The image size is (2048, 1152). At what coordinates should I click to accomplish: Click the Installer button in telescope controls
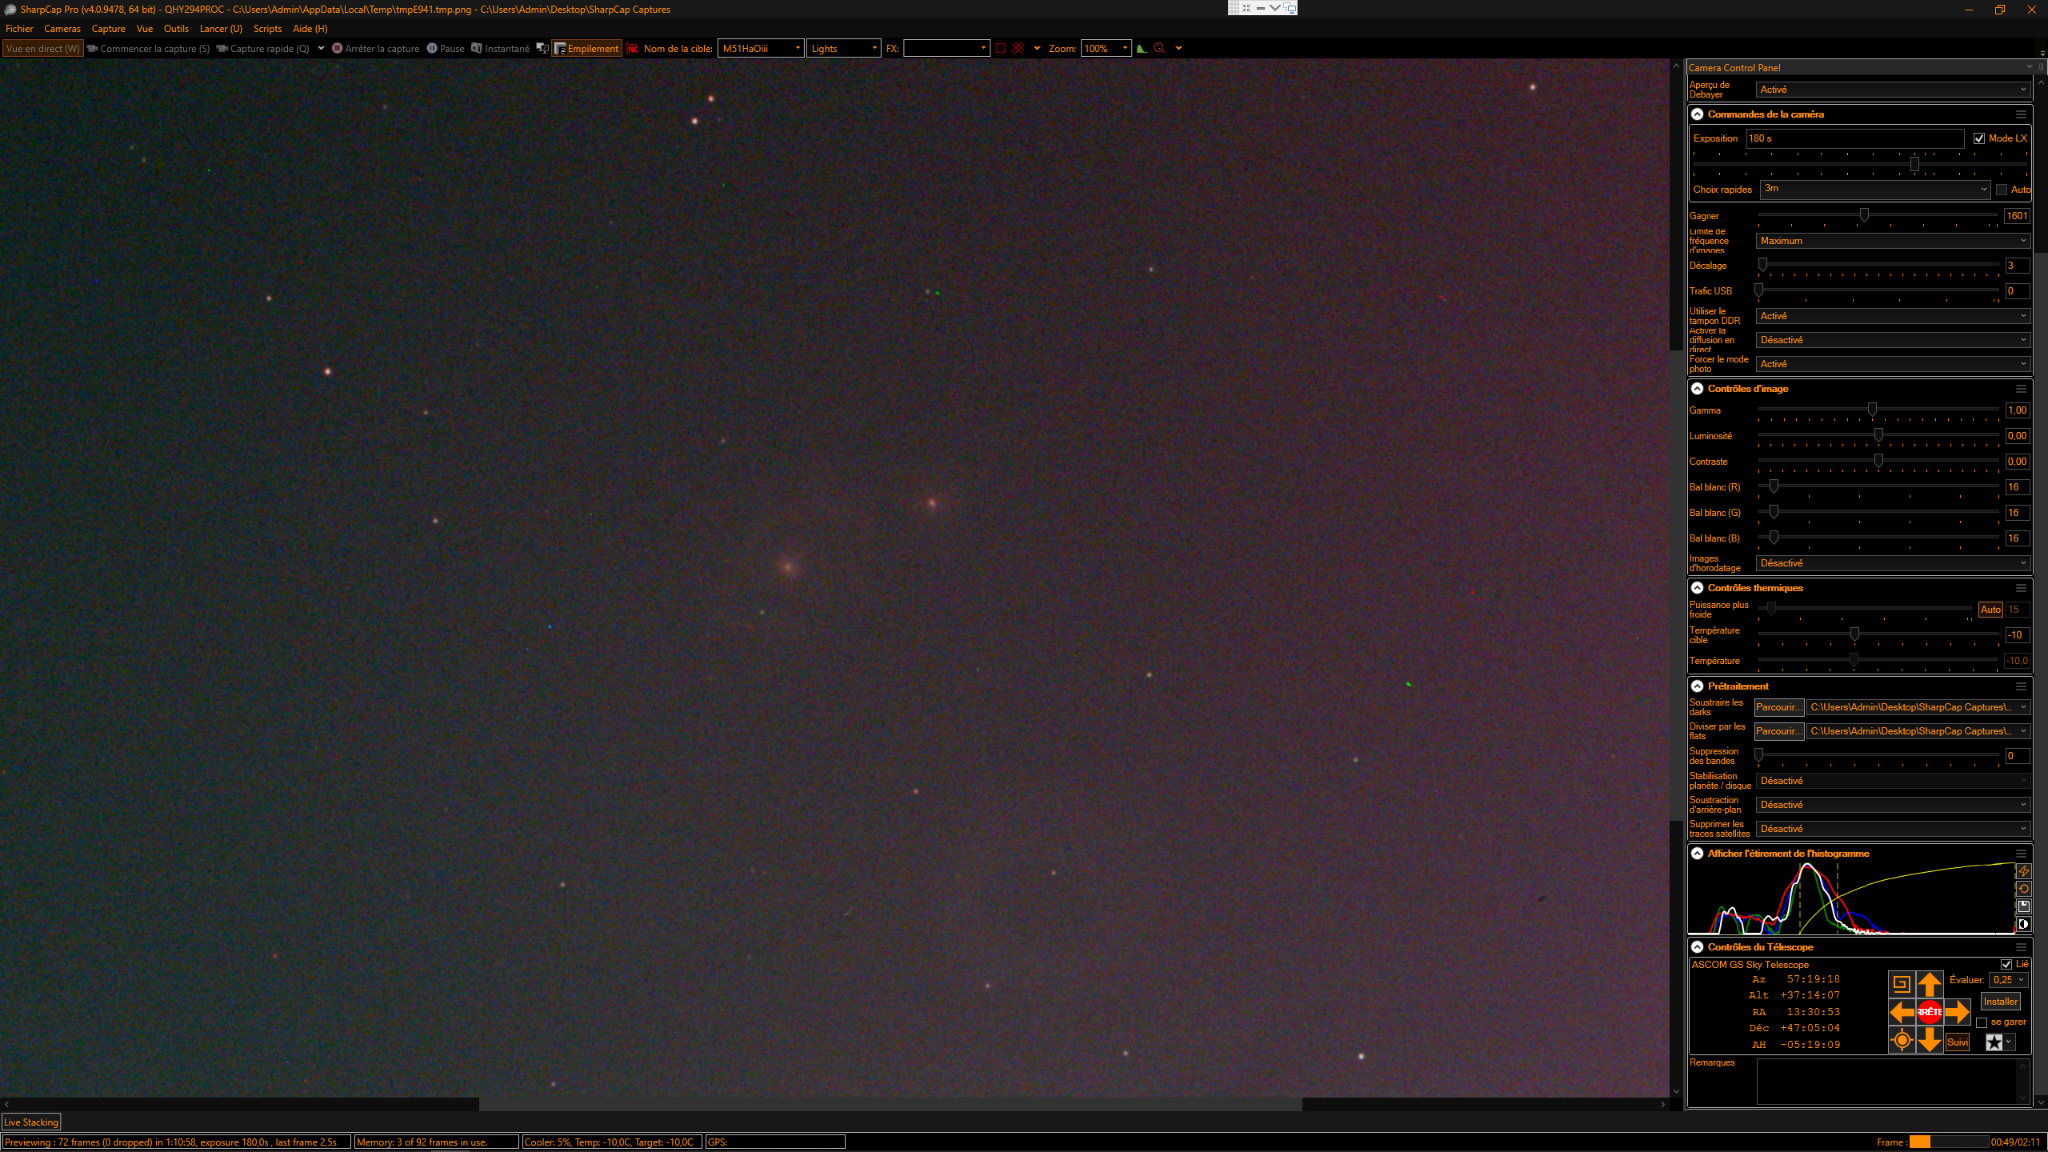point(2000,1001)
